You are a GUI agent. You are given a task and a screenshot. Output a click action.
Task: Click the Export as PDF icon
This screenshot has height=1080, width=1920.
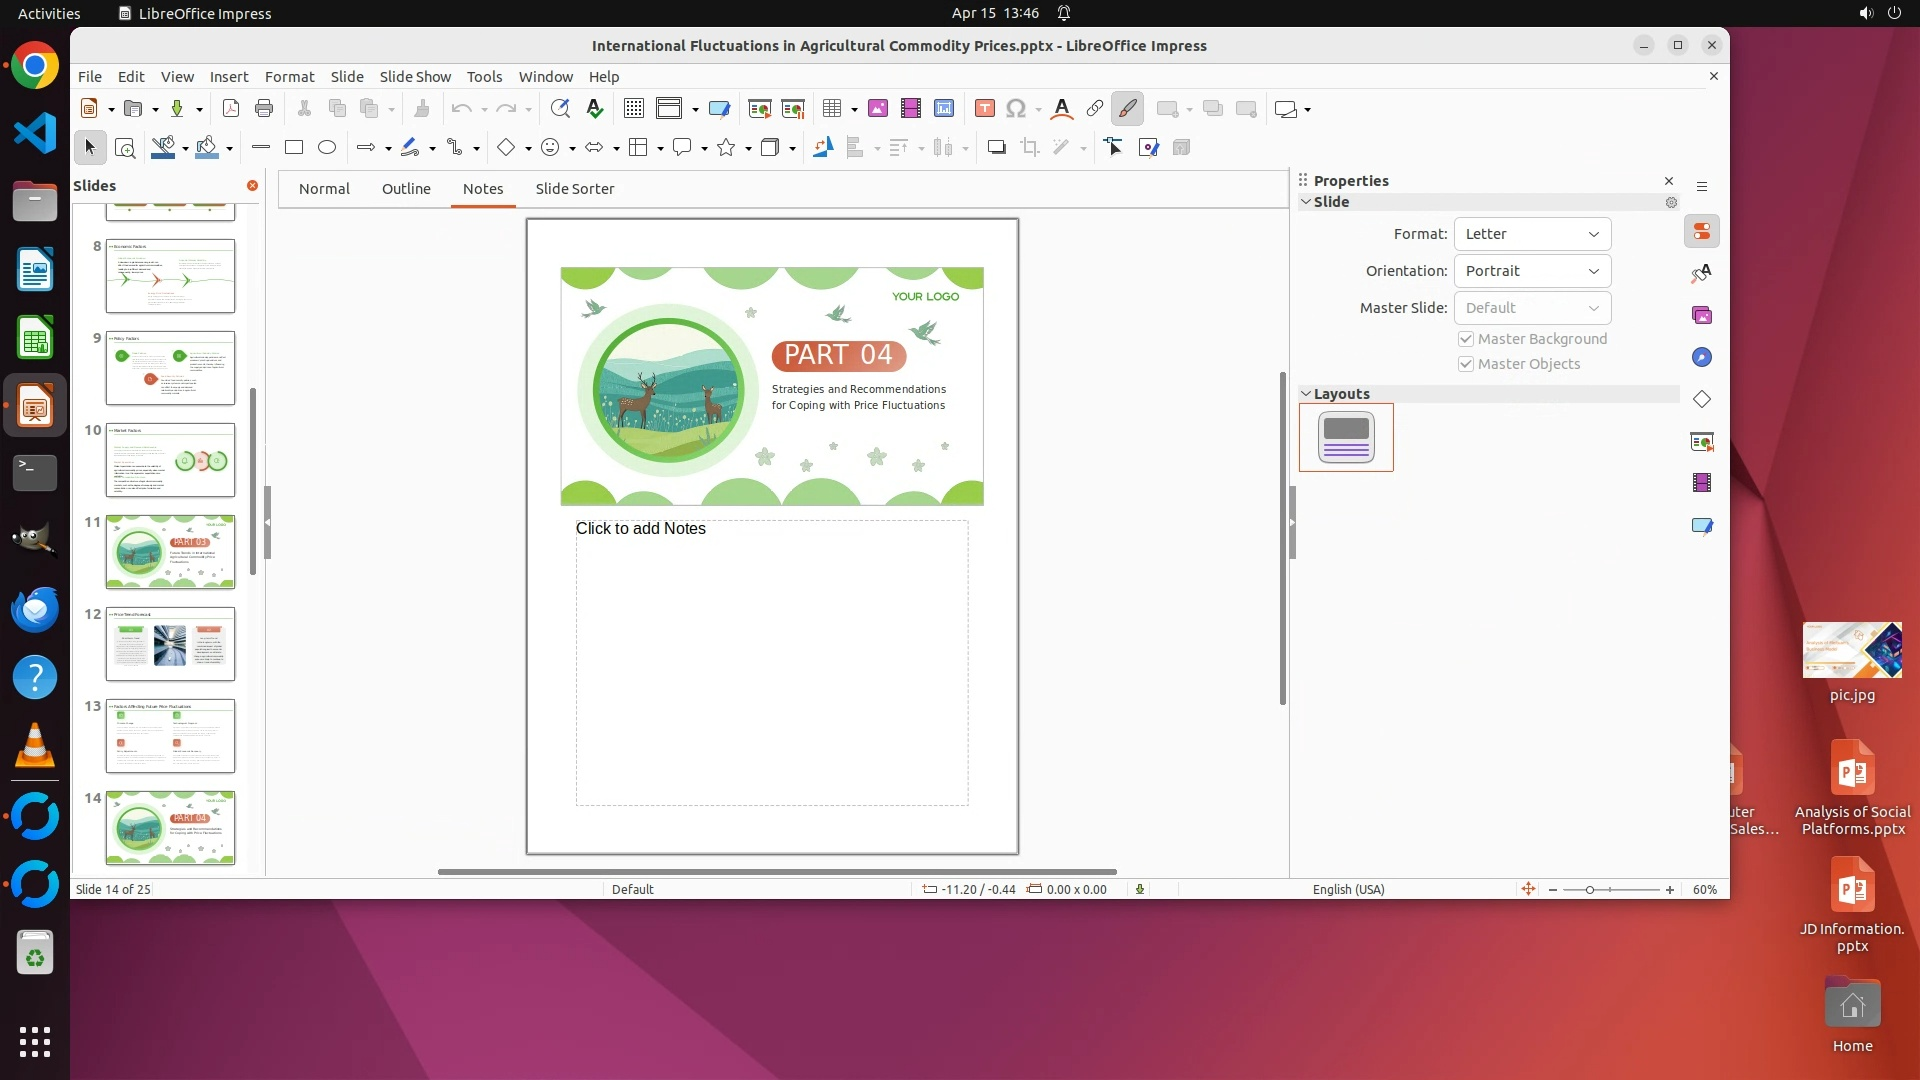pos(231,109)
